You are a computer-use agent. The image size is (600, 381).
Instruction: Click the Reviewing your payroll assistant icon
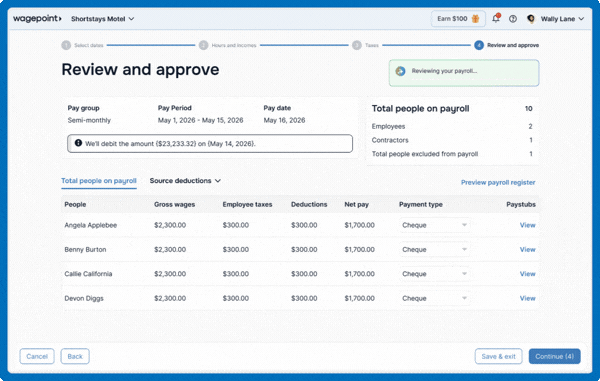click(x=400, y=71)
